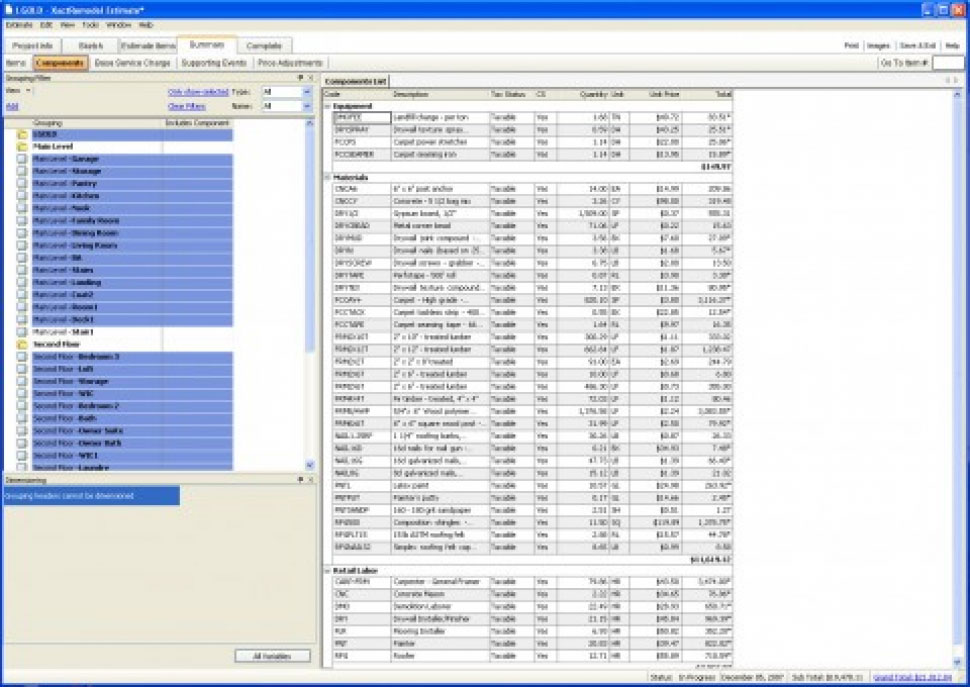Open the Name filter dropdown
Image resolution: width=970 pixels, height=687 pixels.
[307, 106]
